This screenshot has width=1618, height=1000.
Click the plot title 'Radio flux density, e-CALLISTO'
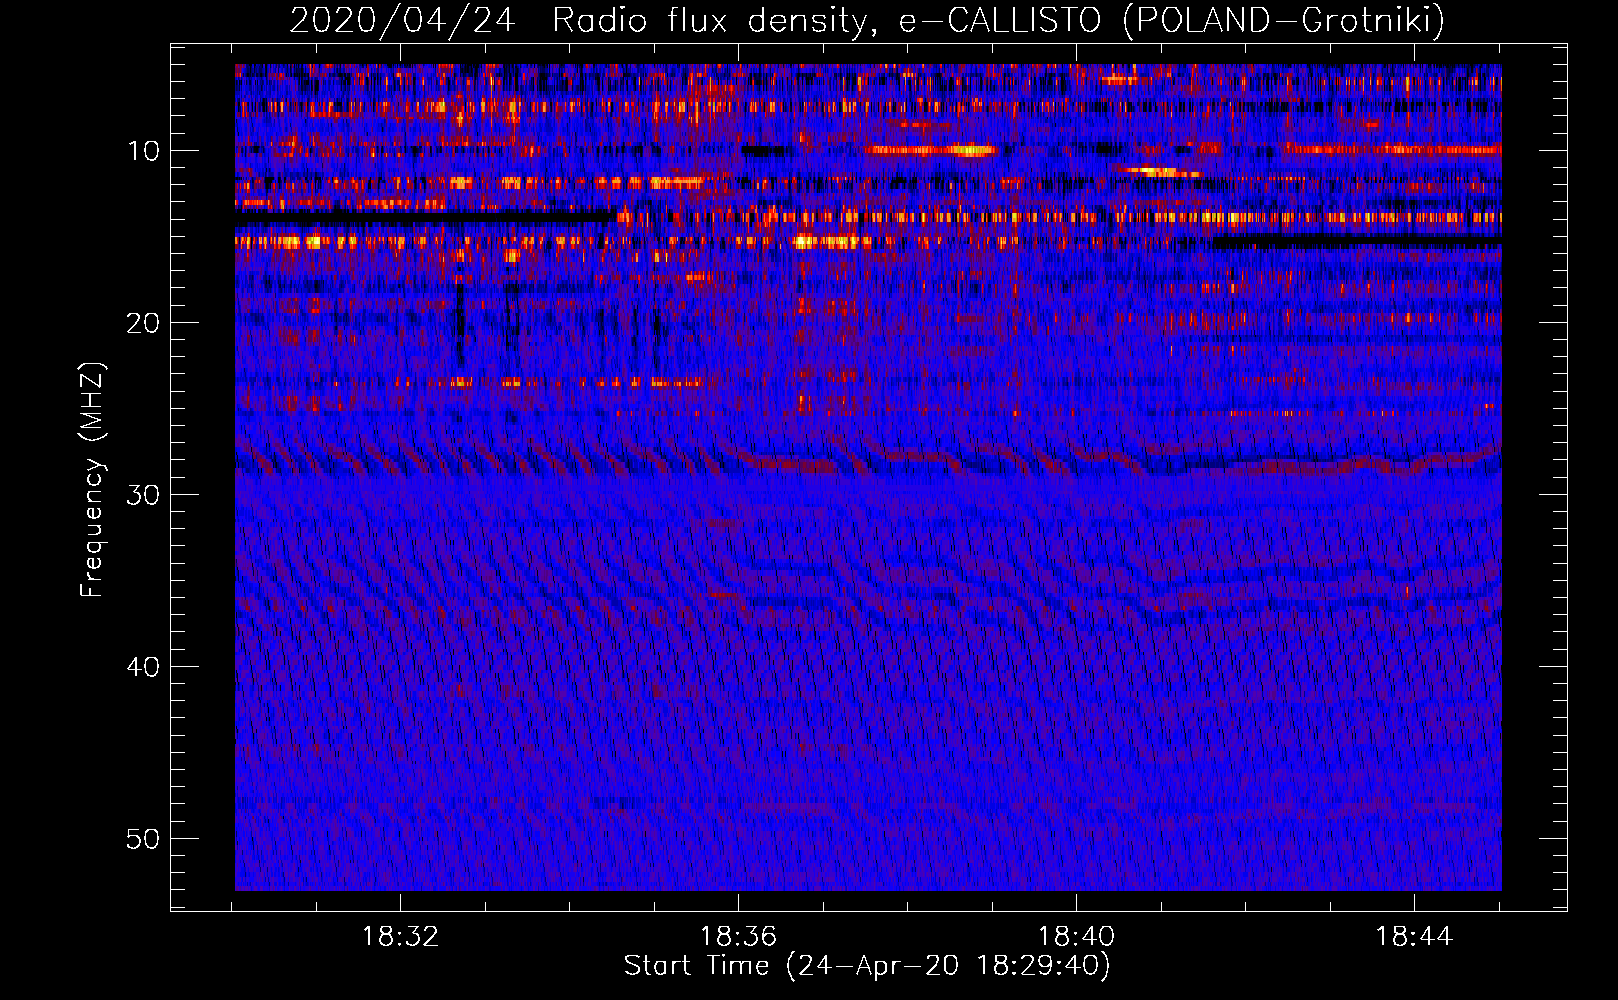[826, 20]
